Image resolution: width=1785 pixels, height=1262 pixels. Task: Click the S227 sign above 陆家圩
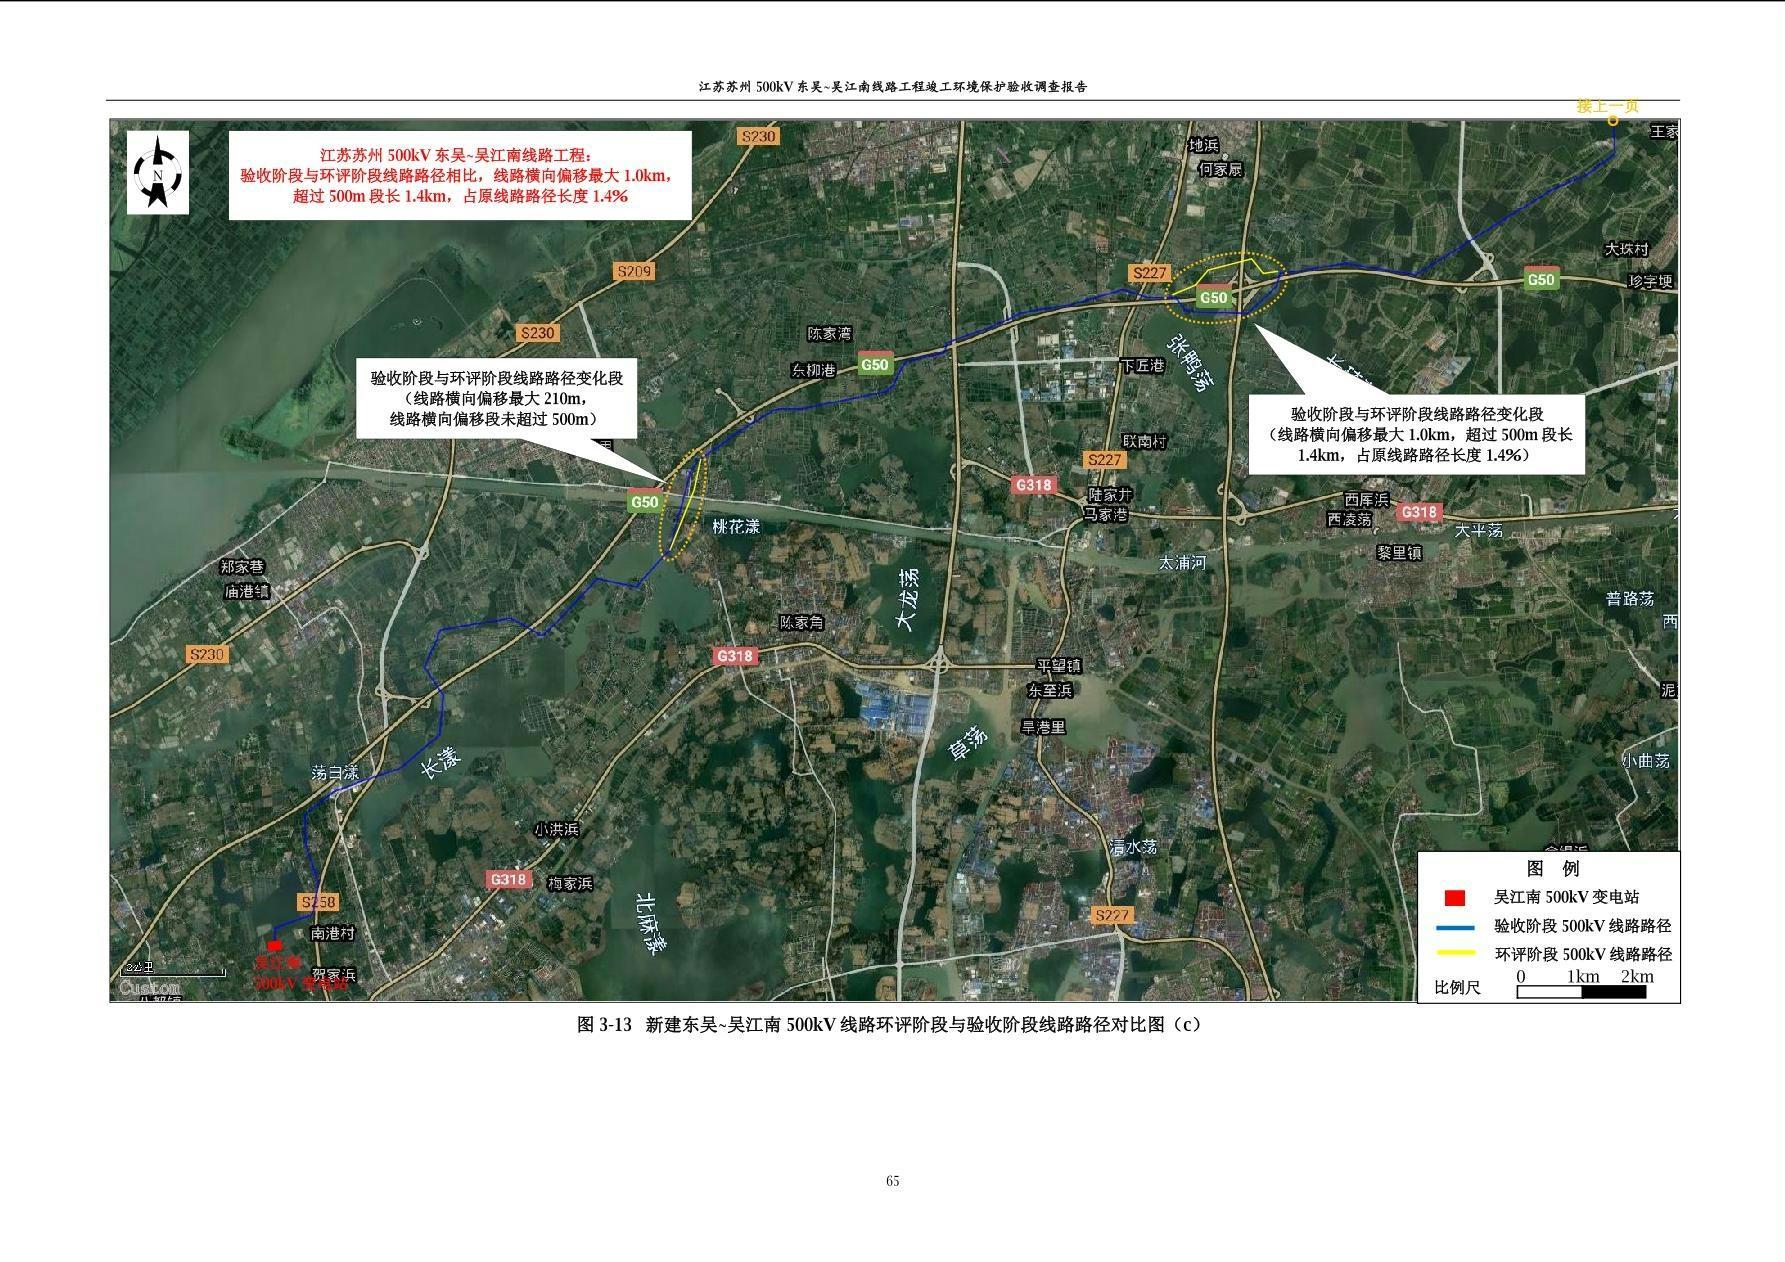pos(1104,459)
